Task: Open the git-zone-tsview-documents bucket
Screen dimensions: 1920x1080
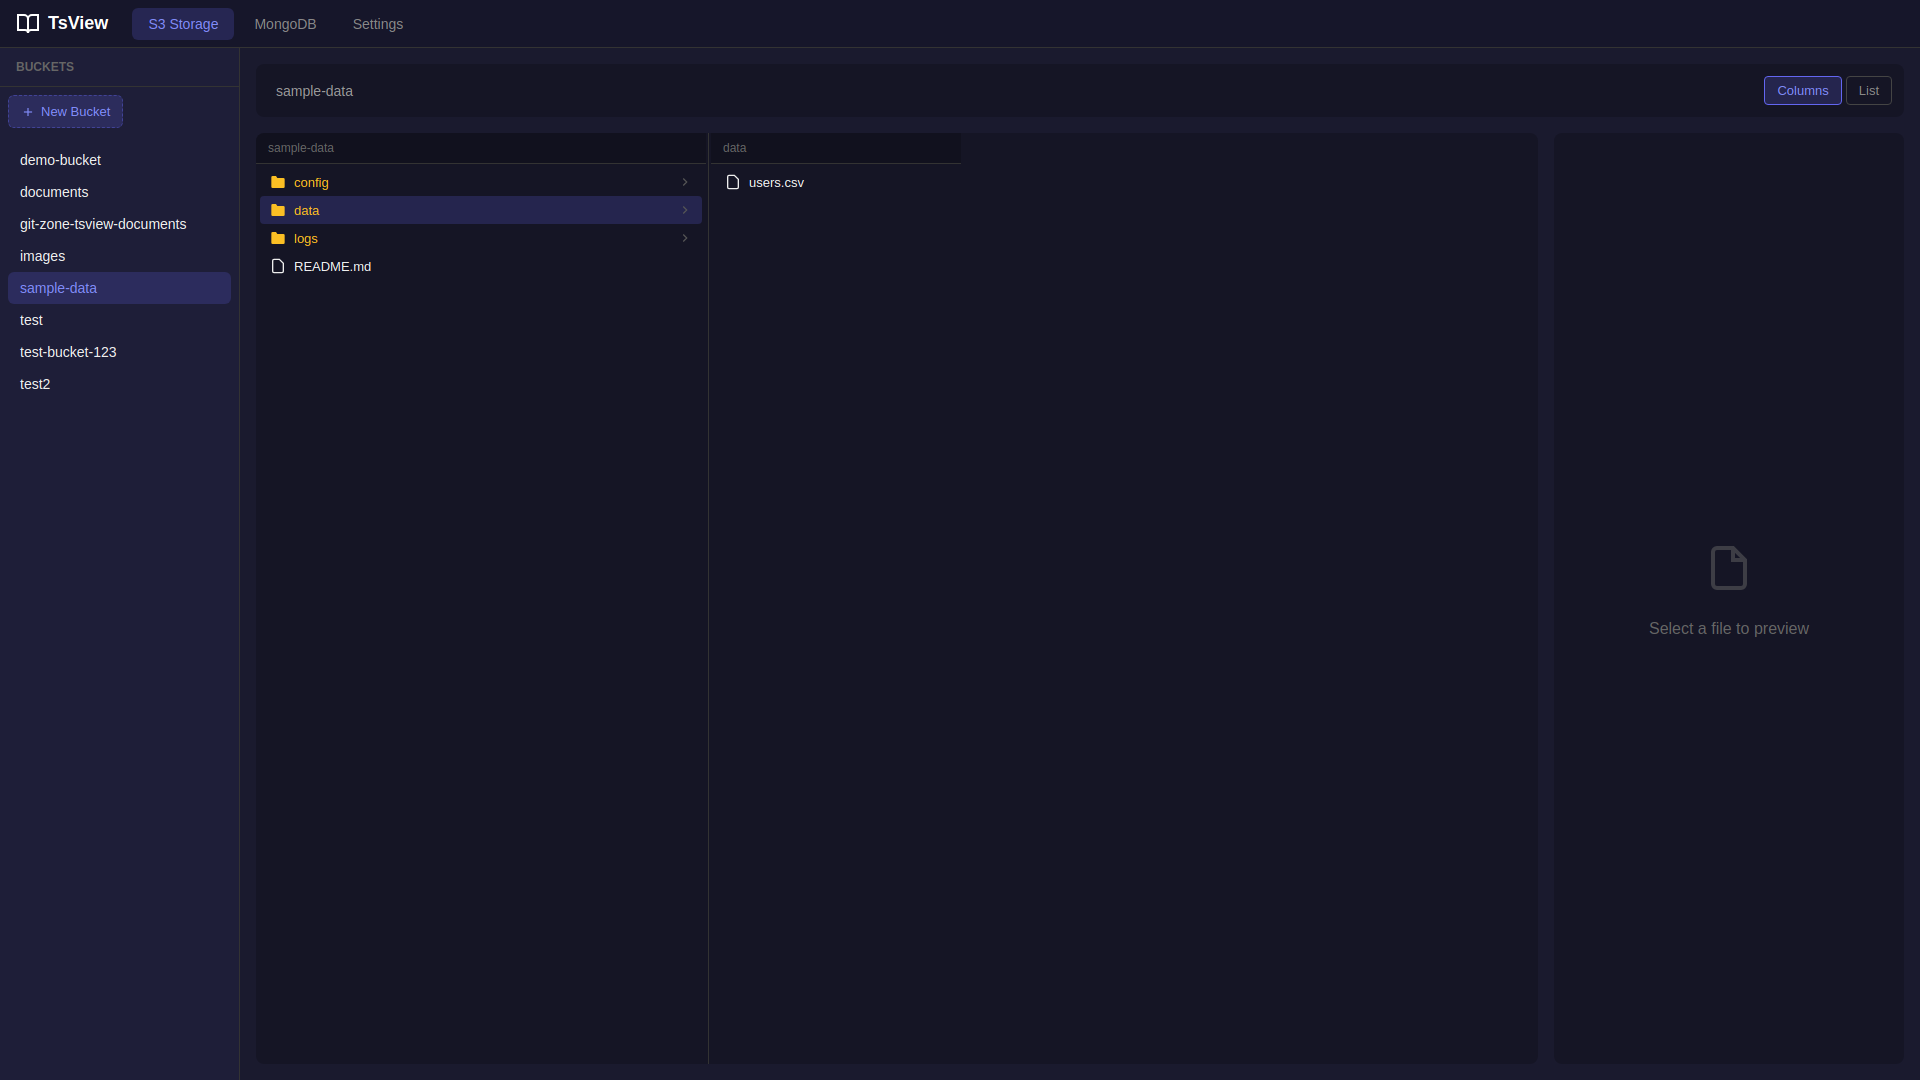Action: tap(103, 224)
